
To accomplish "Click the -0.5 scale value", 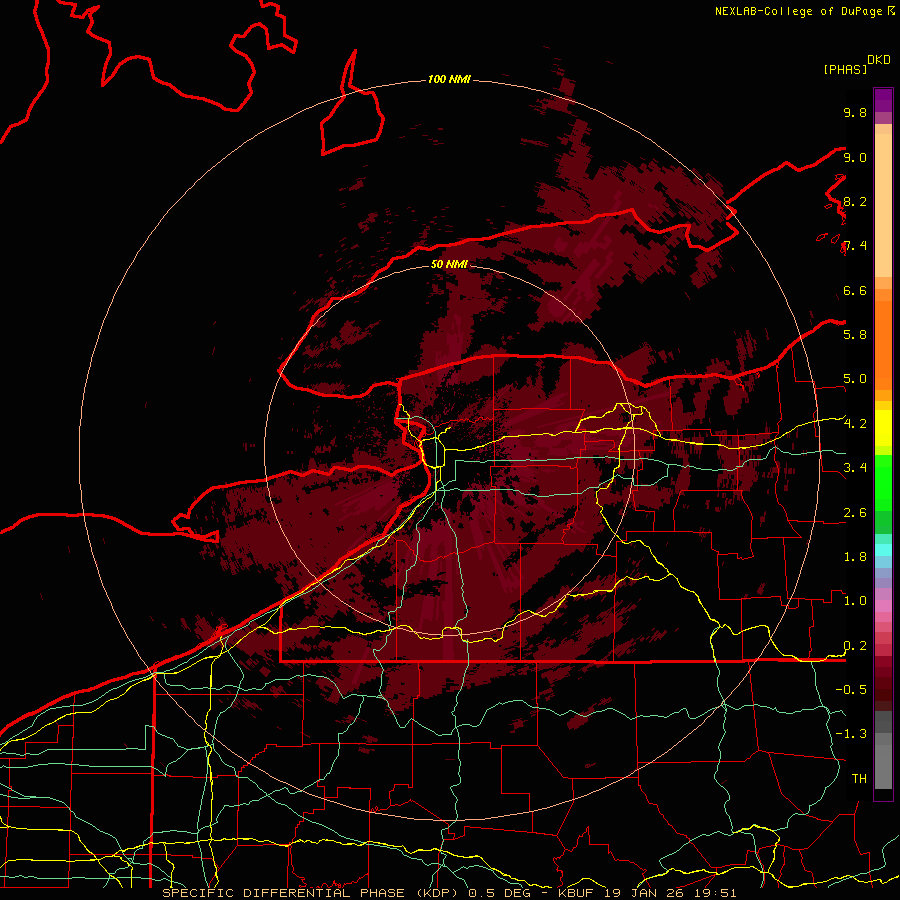I will (851, 689).
